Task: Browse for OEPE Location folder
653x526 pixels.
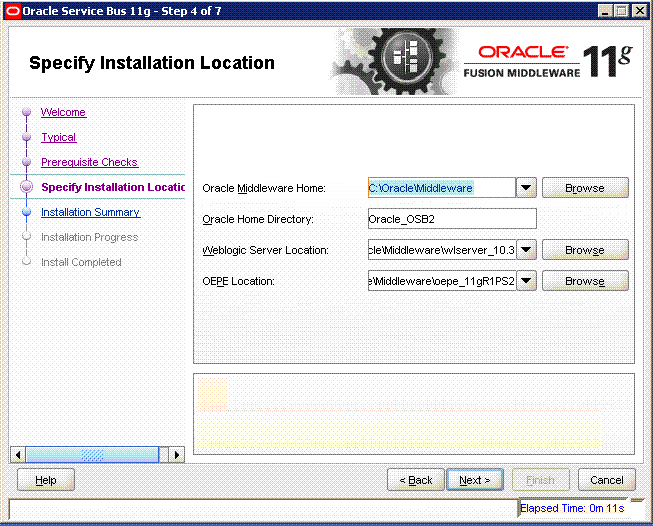Action: click(x=585, y=281)
